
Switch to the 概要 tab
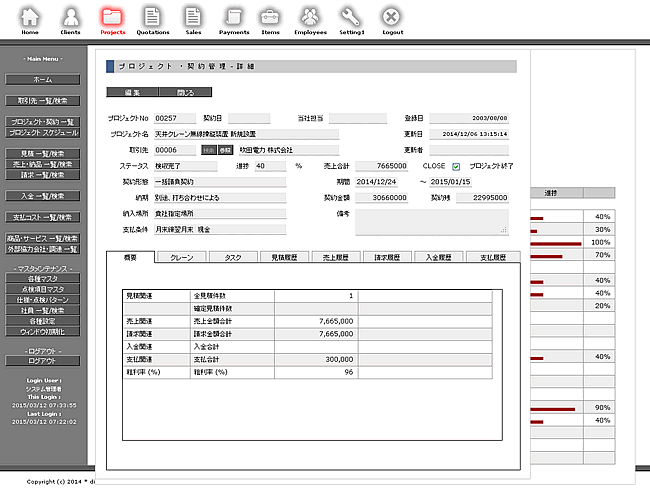(131, 257)
